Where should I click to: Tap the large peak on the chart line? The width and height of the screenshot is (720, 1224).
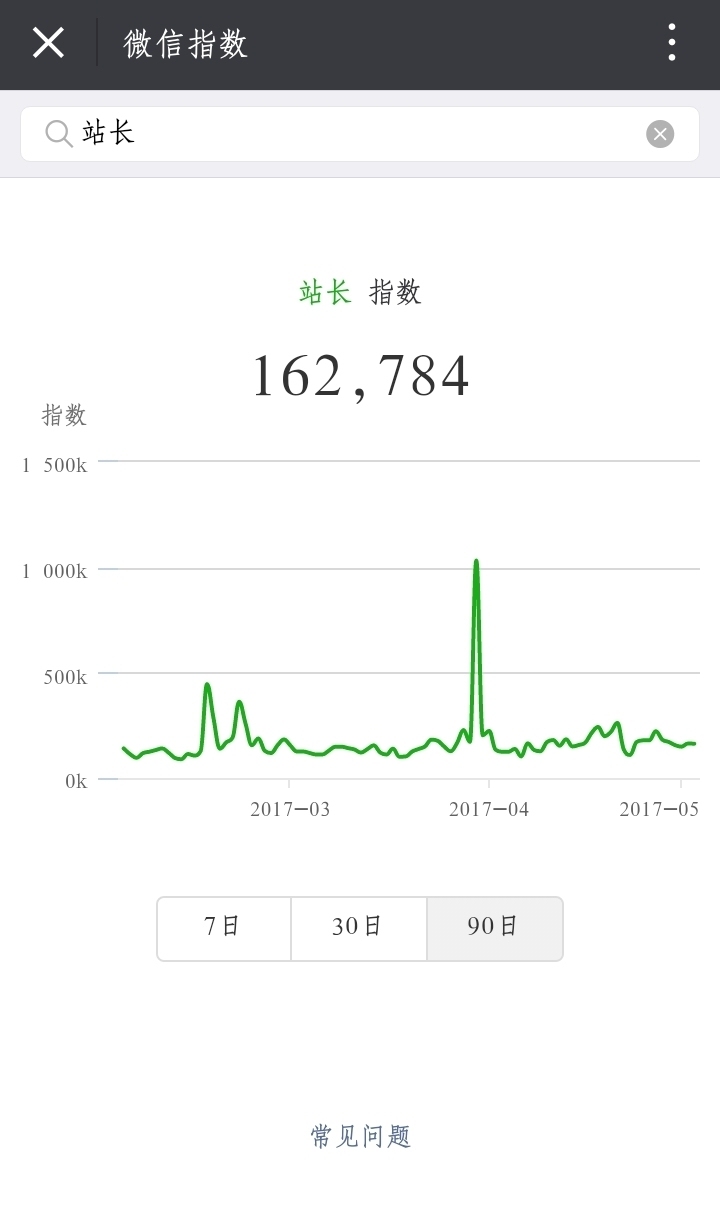pyautogui.click(x=476, y=562)
